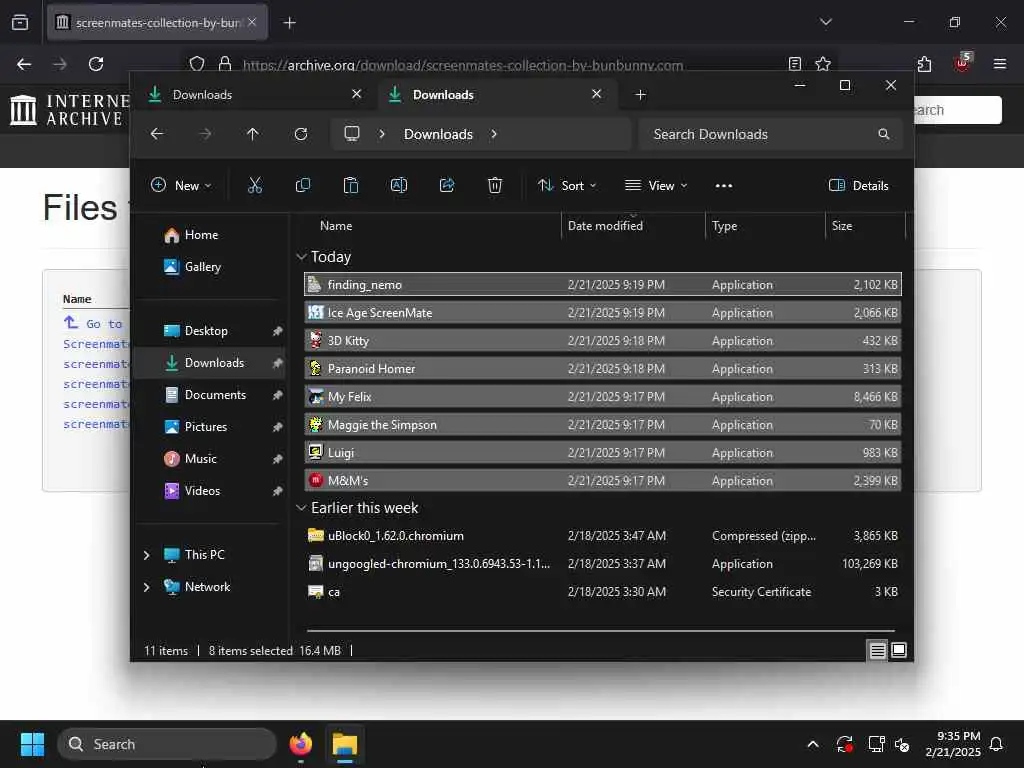Close the active Downloads tab
Screen dimensions: 1024x768
tap(596, 94)
